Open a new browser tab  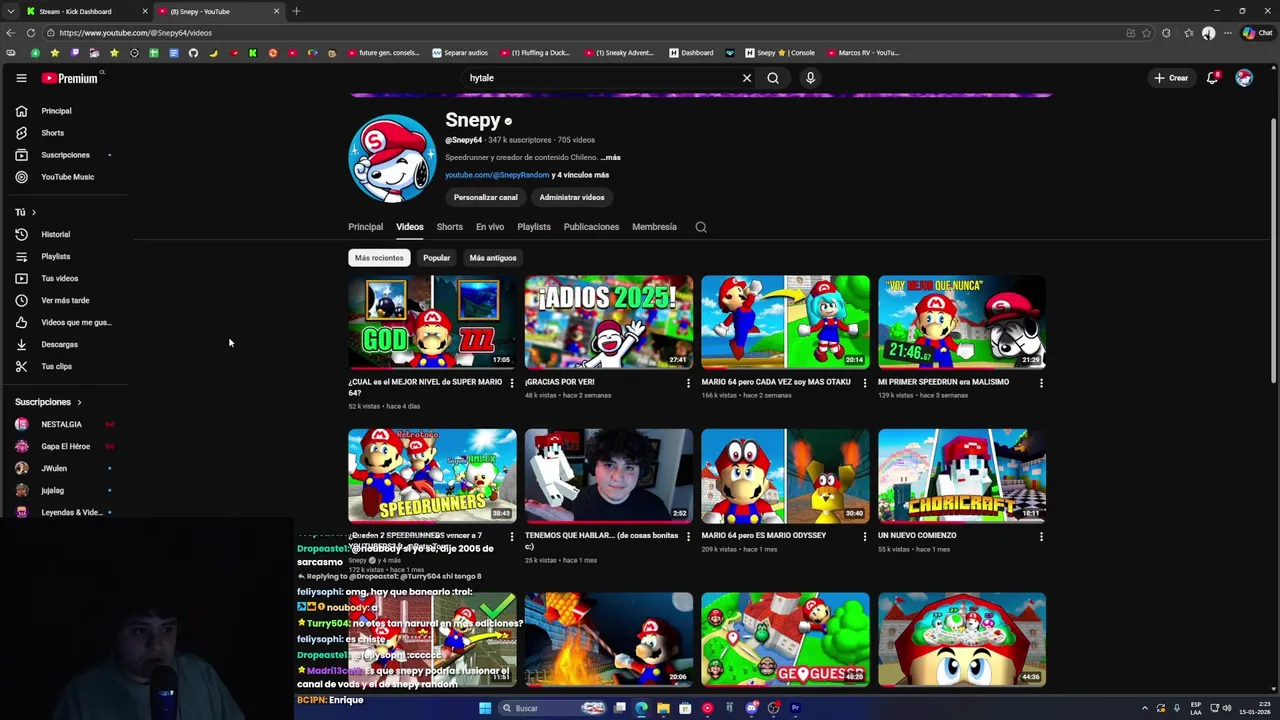pyautogui.click(x=296, y=11)
